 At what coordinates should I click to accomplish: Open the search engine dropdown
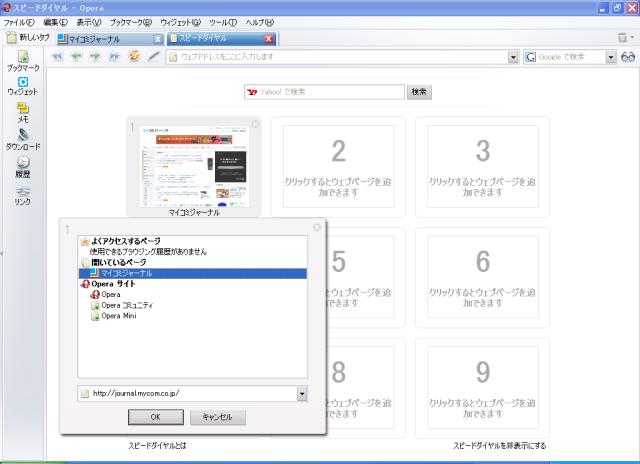tap(610, 57)
